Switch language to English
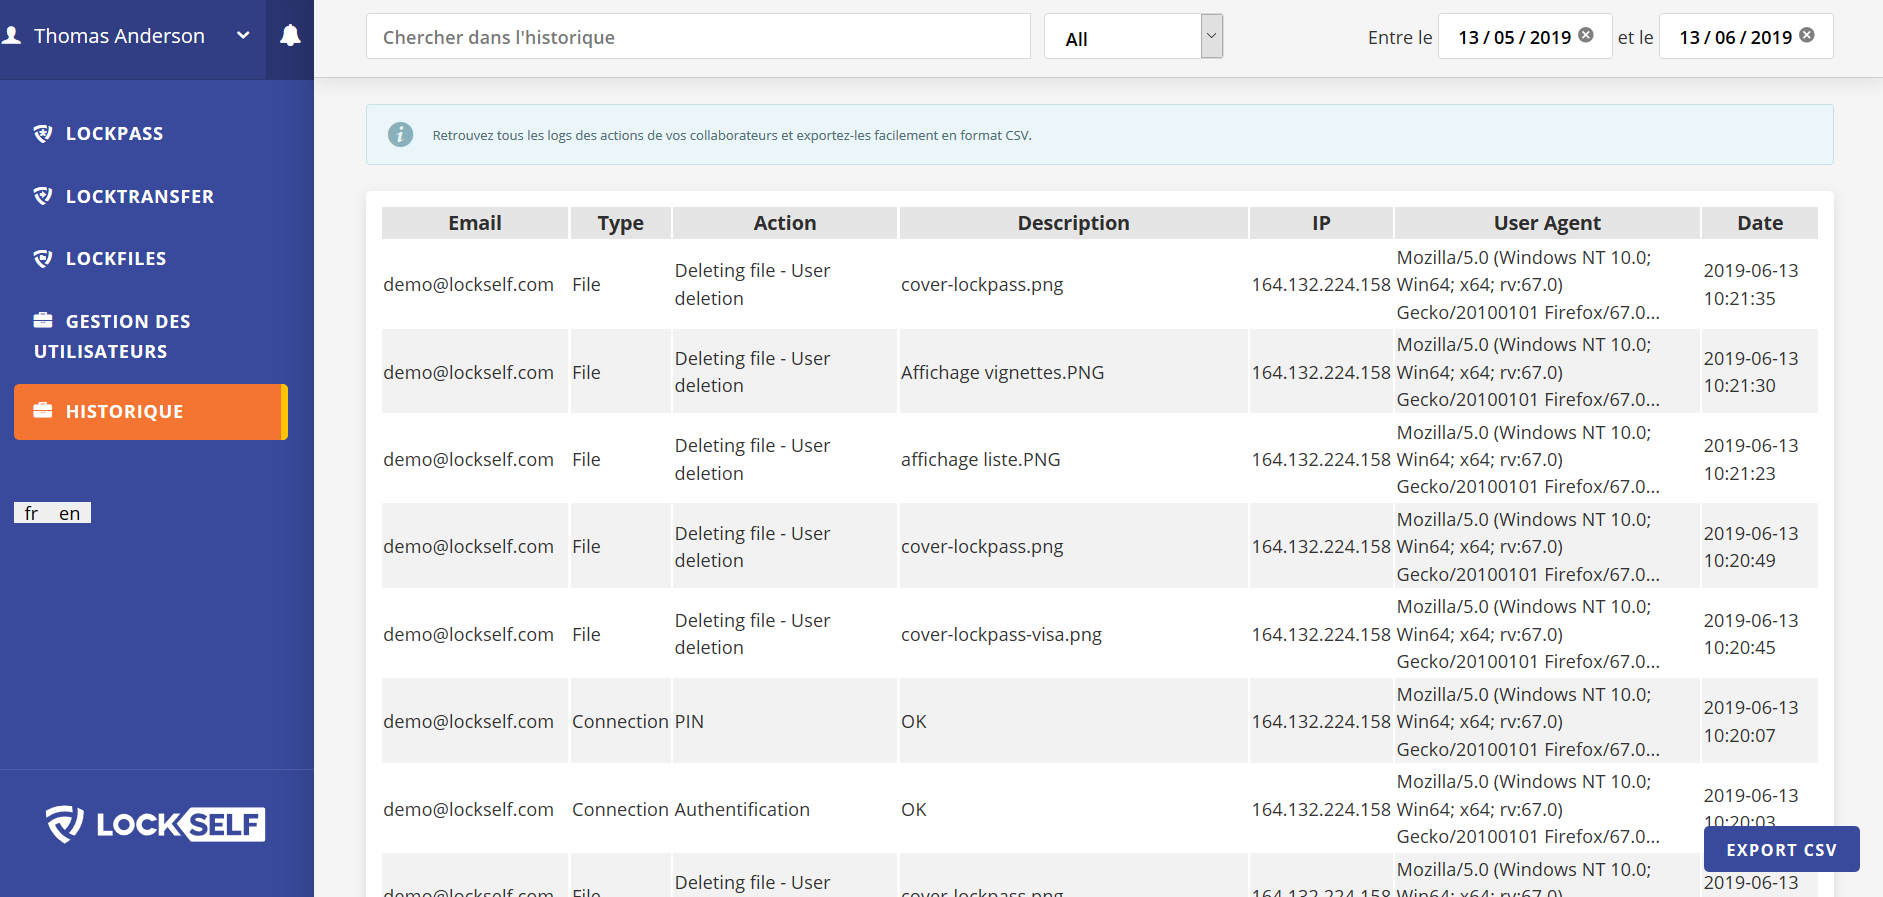 [x=69, y=513]
